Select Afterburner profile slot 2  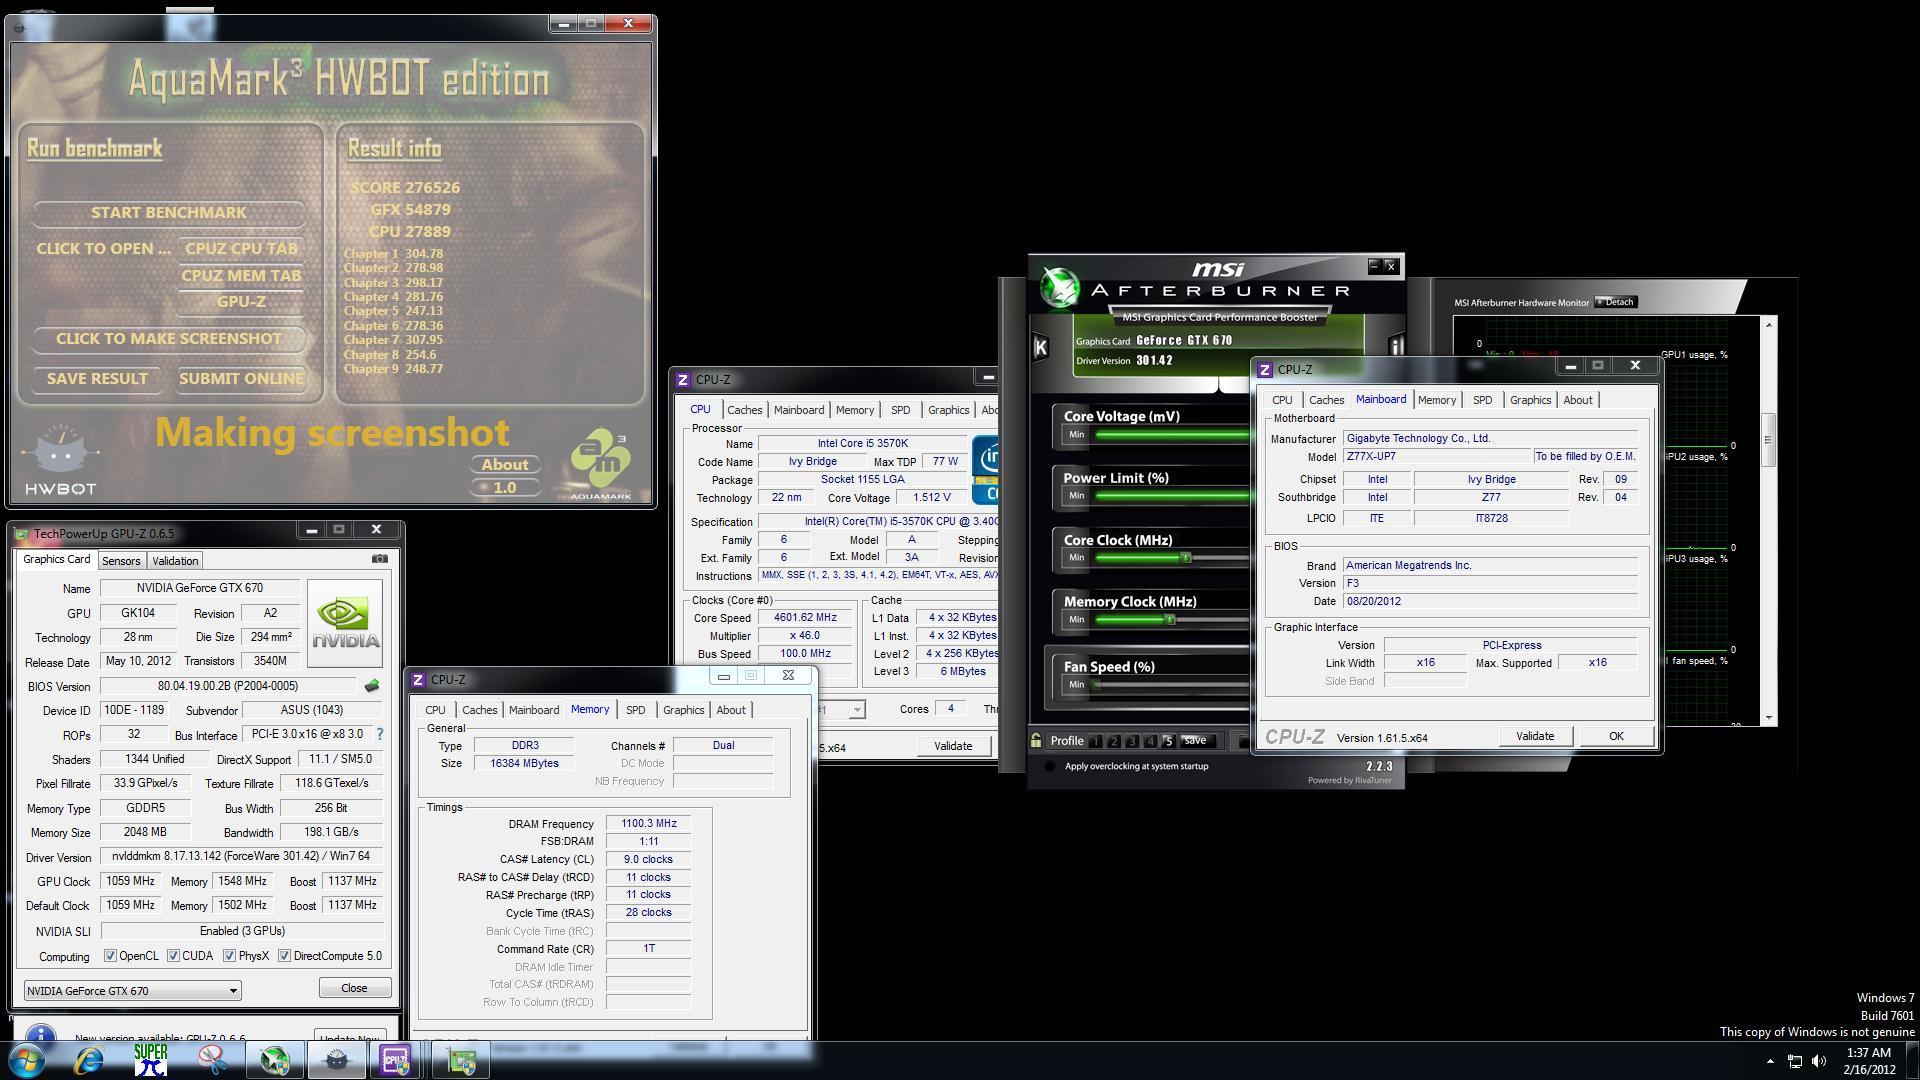point(1114,741)
